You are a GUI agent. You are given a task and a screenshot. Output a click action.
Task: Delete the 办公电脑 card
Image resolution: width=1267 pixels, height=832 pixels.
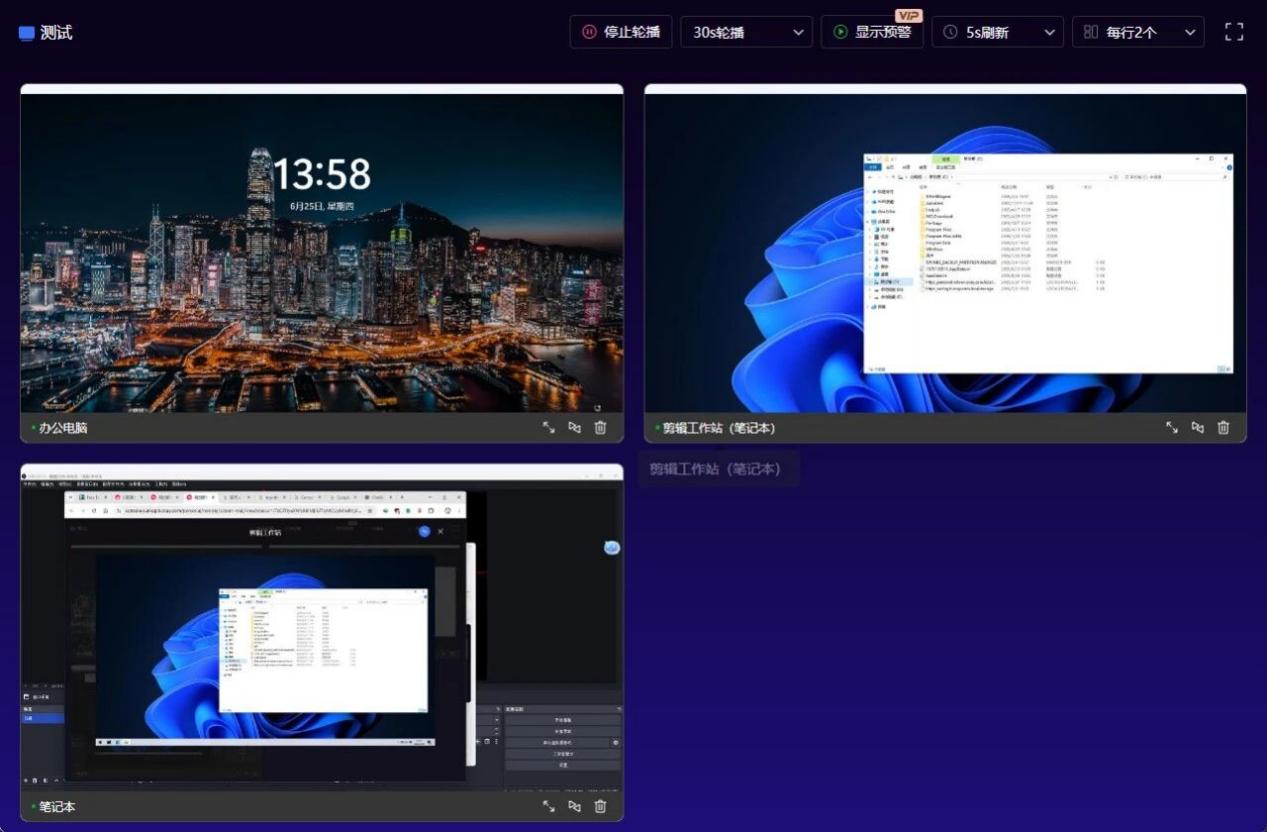point(600,427)
